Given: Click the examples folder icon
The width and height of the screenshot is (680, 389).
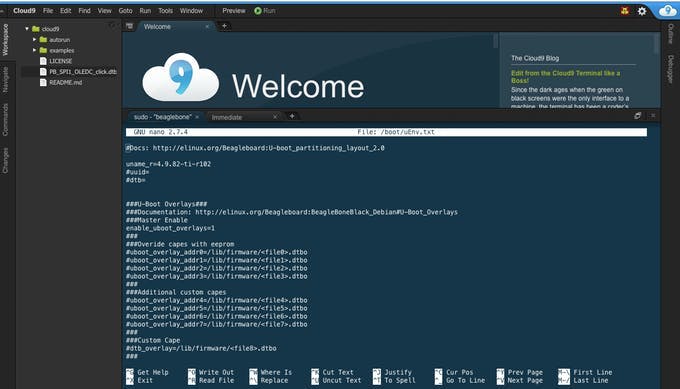Looking at the screenshot, I should [43, 50].
